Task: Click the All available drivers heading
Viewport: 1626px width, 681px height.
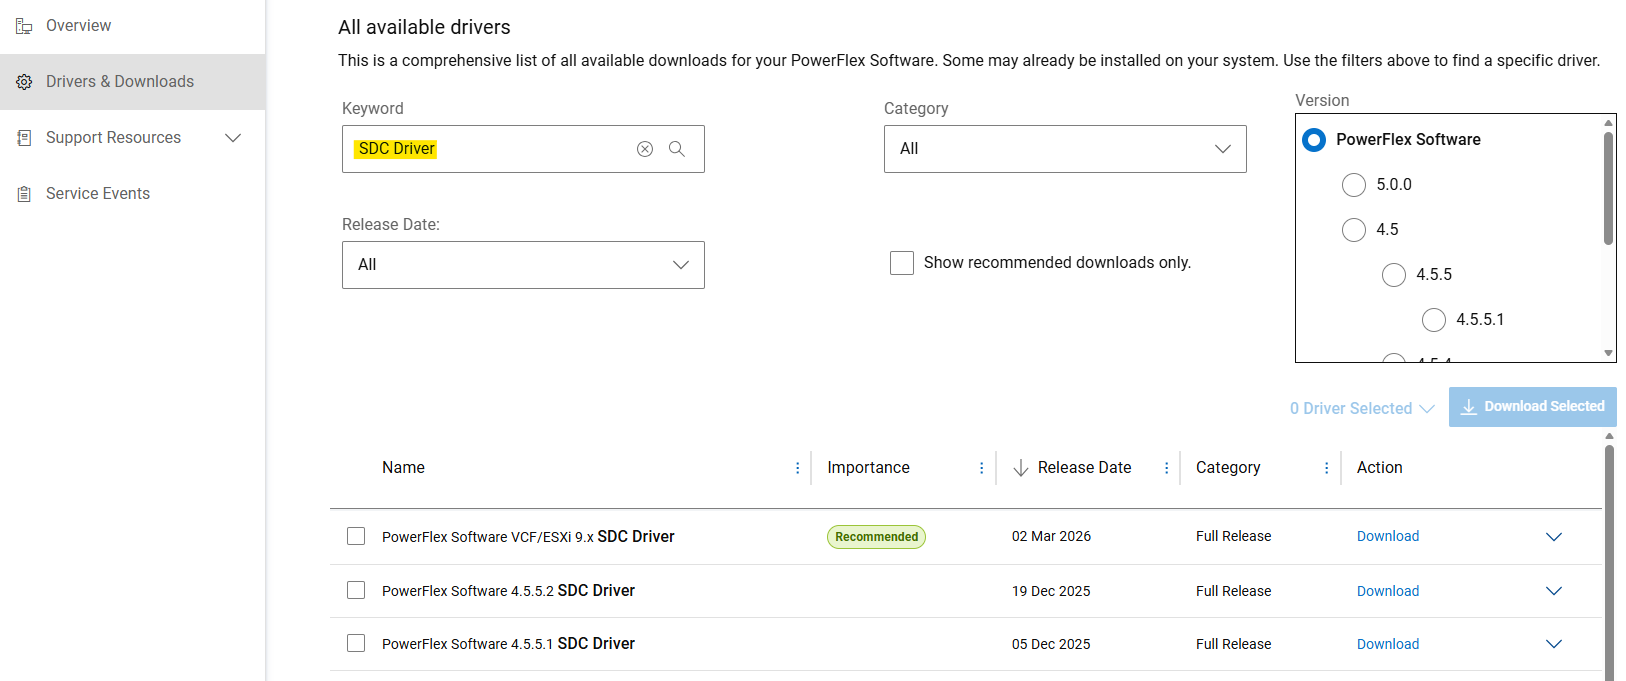Action: click(424, 28)
